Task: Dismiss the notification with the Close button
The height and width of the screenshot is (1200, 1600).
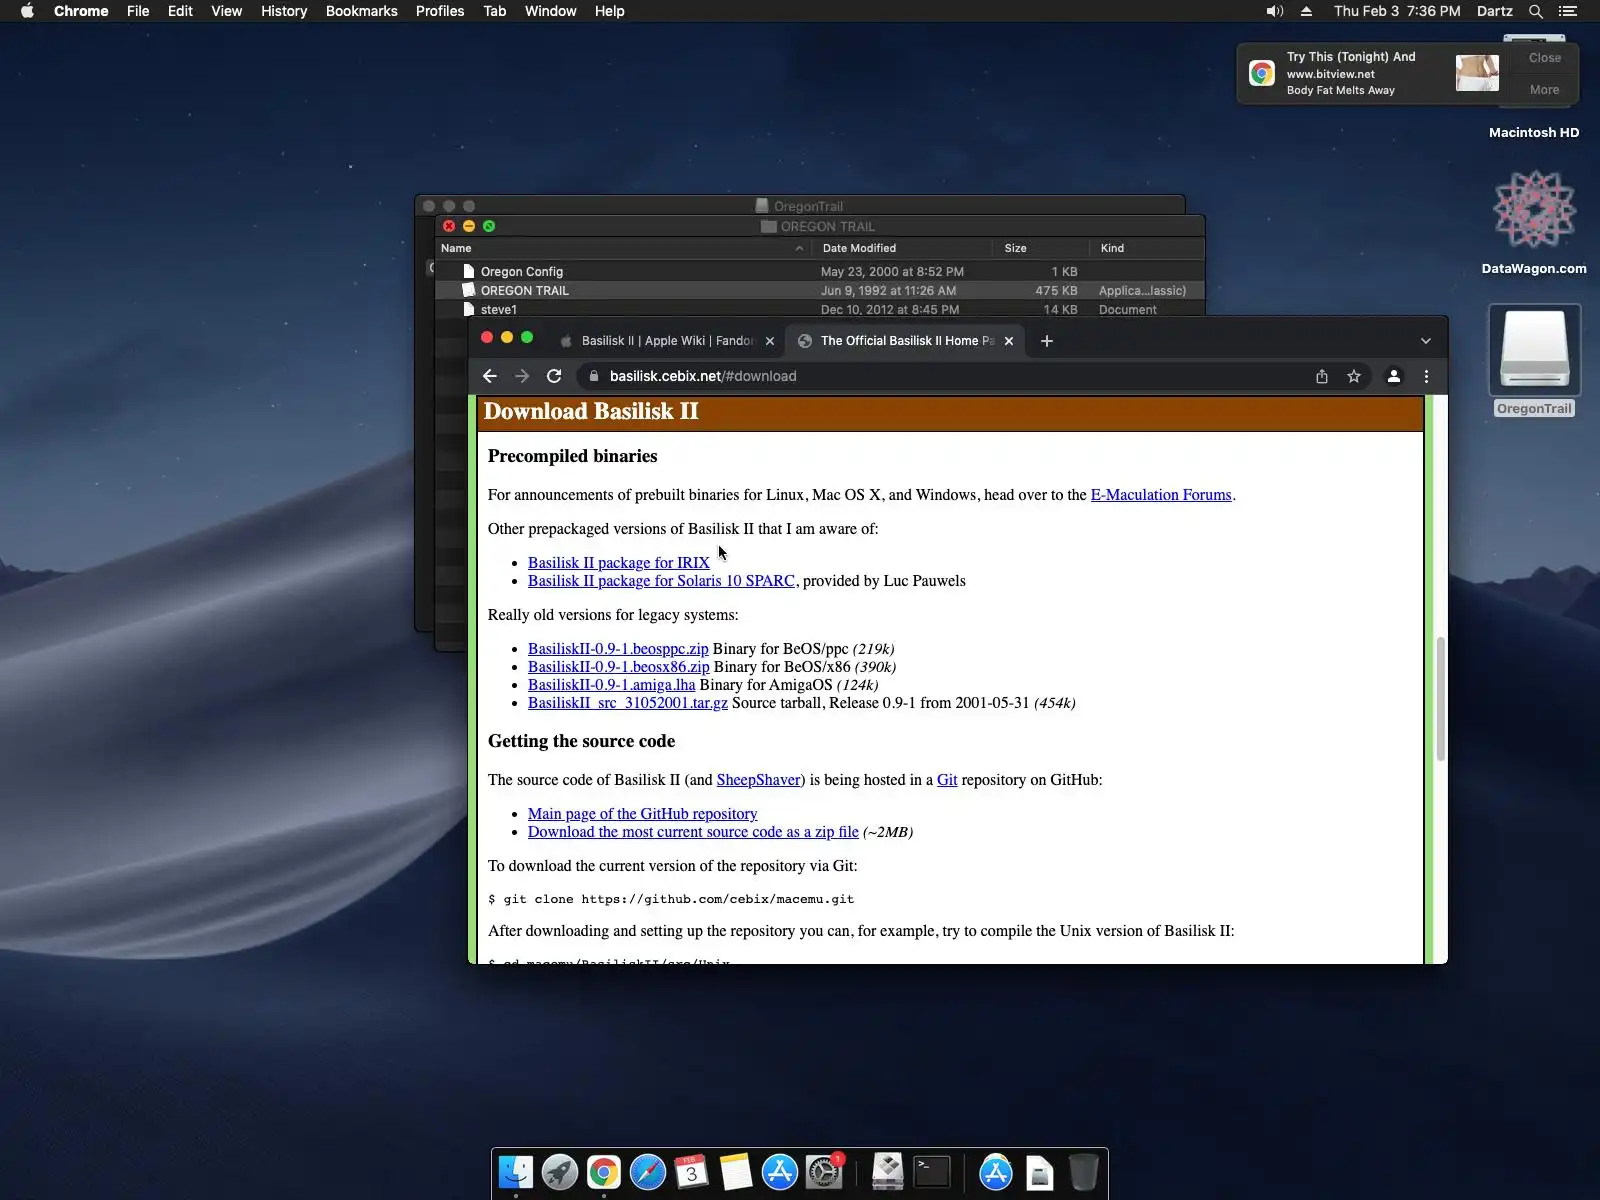Action: point(1544,58)
